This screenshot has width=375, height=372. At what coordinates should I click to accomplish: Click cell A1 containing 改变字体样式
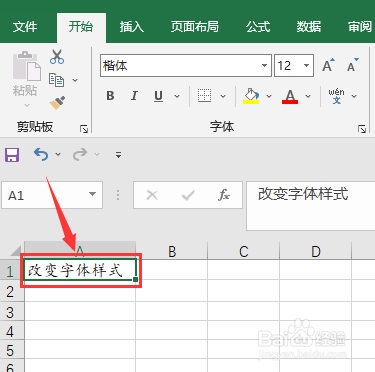pos(80,270)
